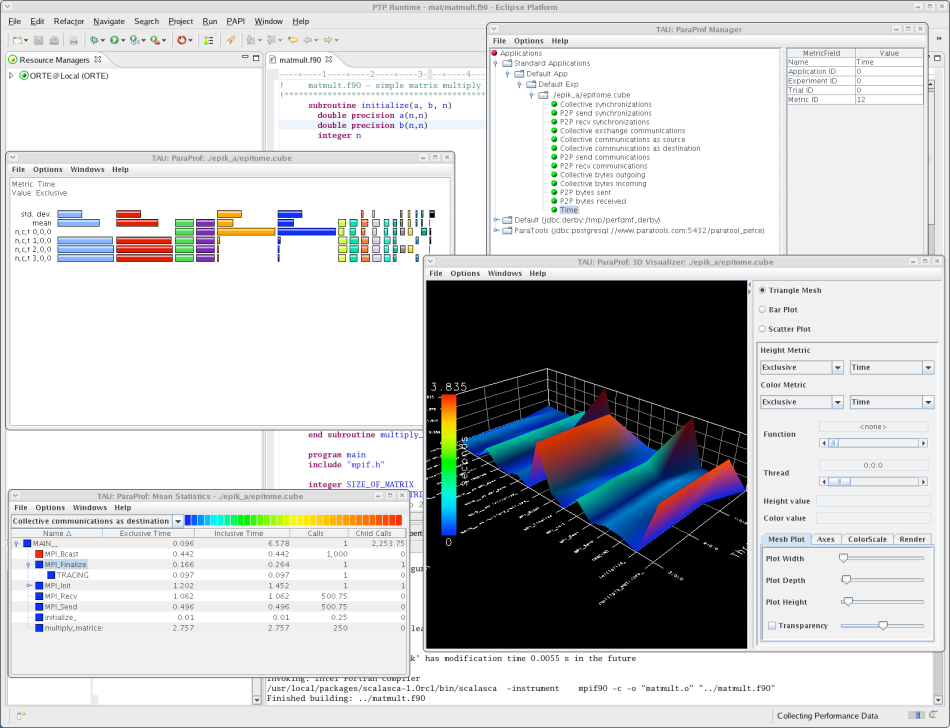
Task: Switch to the Render tab
Action: point(912,539)
